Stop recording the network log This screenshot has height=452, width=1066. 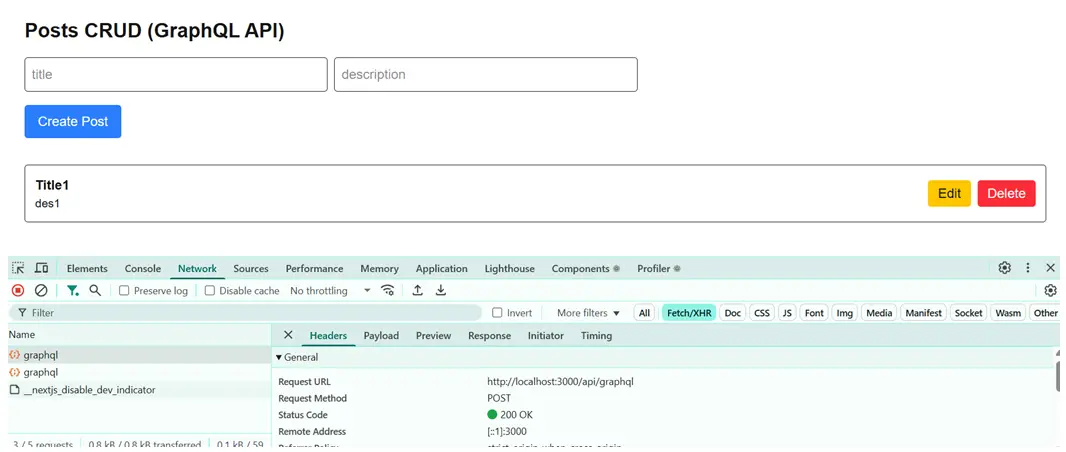(18, 291)
